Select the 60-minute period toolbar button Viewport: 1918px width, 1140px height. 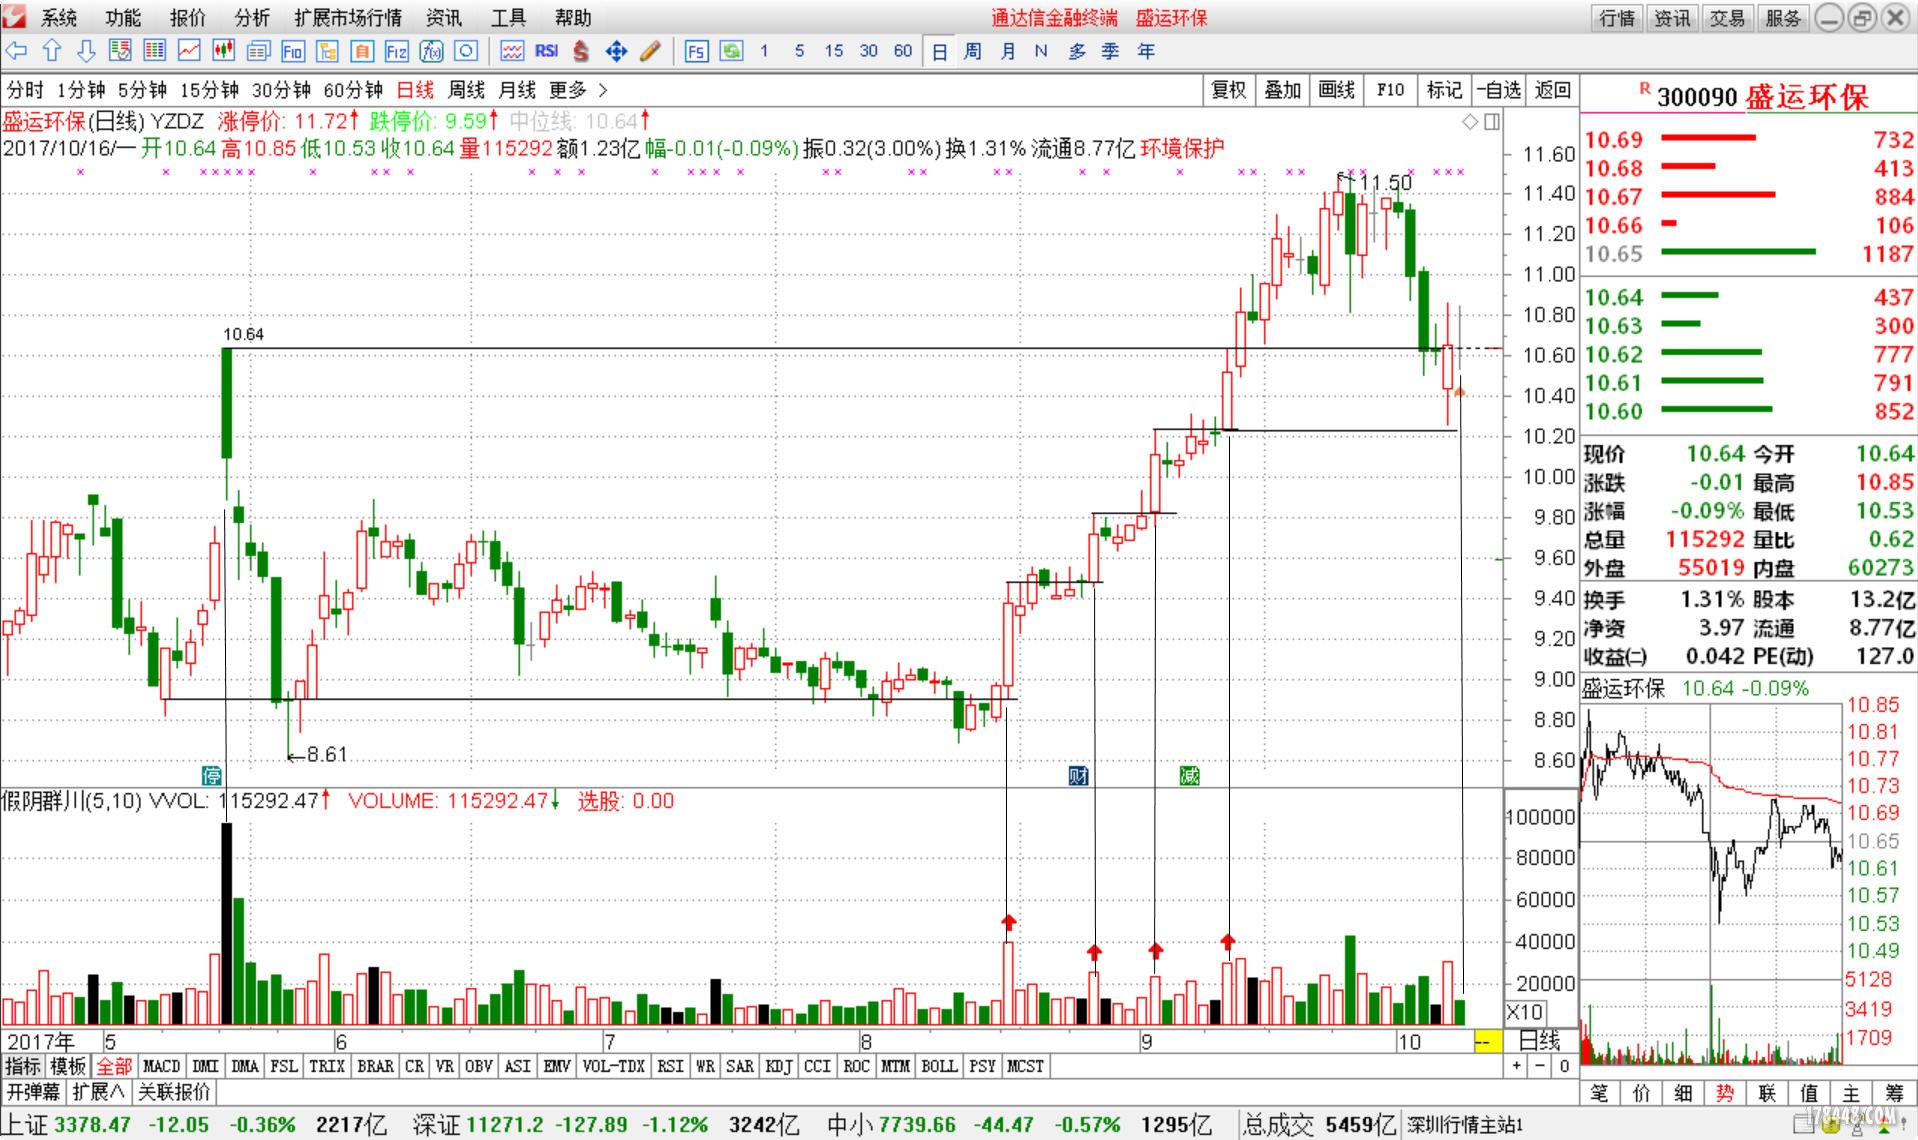pos(903,51)
